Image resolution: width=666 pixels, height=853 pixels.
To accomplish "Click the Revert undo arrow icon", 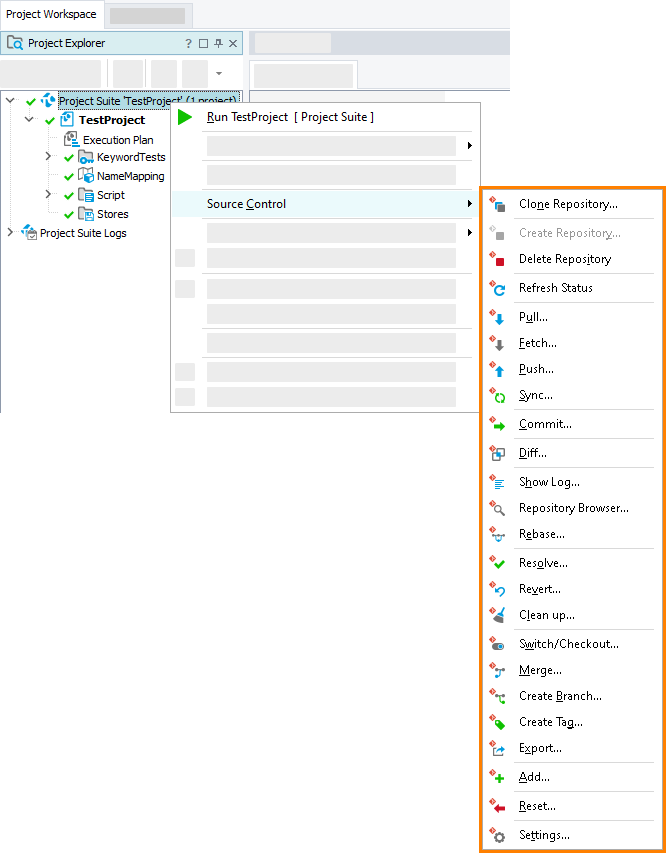I will 497,589.
